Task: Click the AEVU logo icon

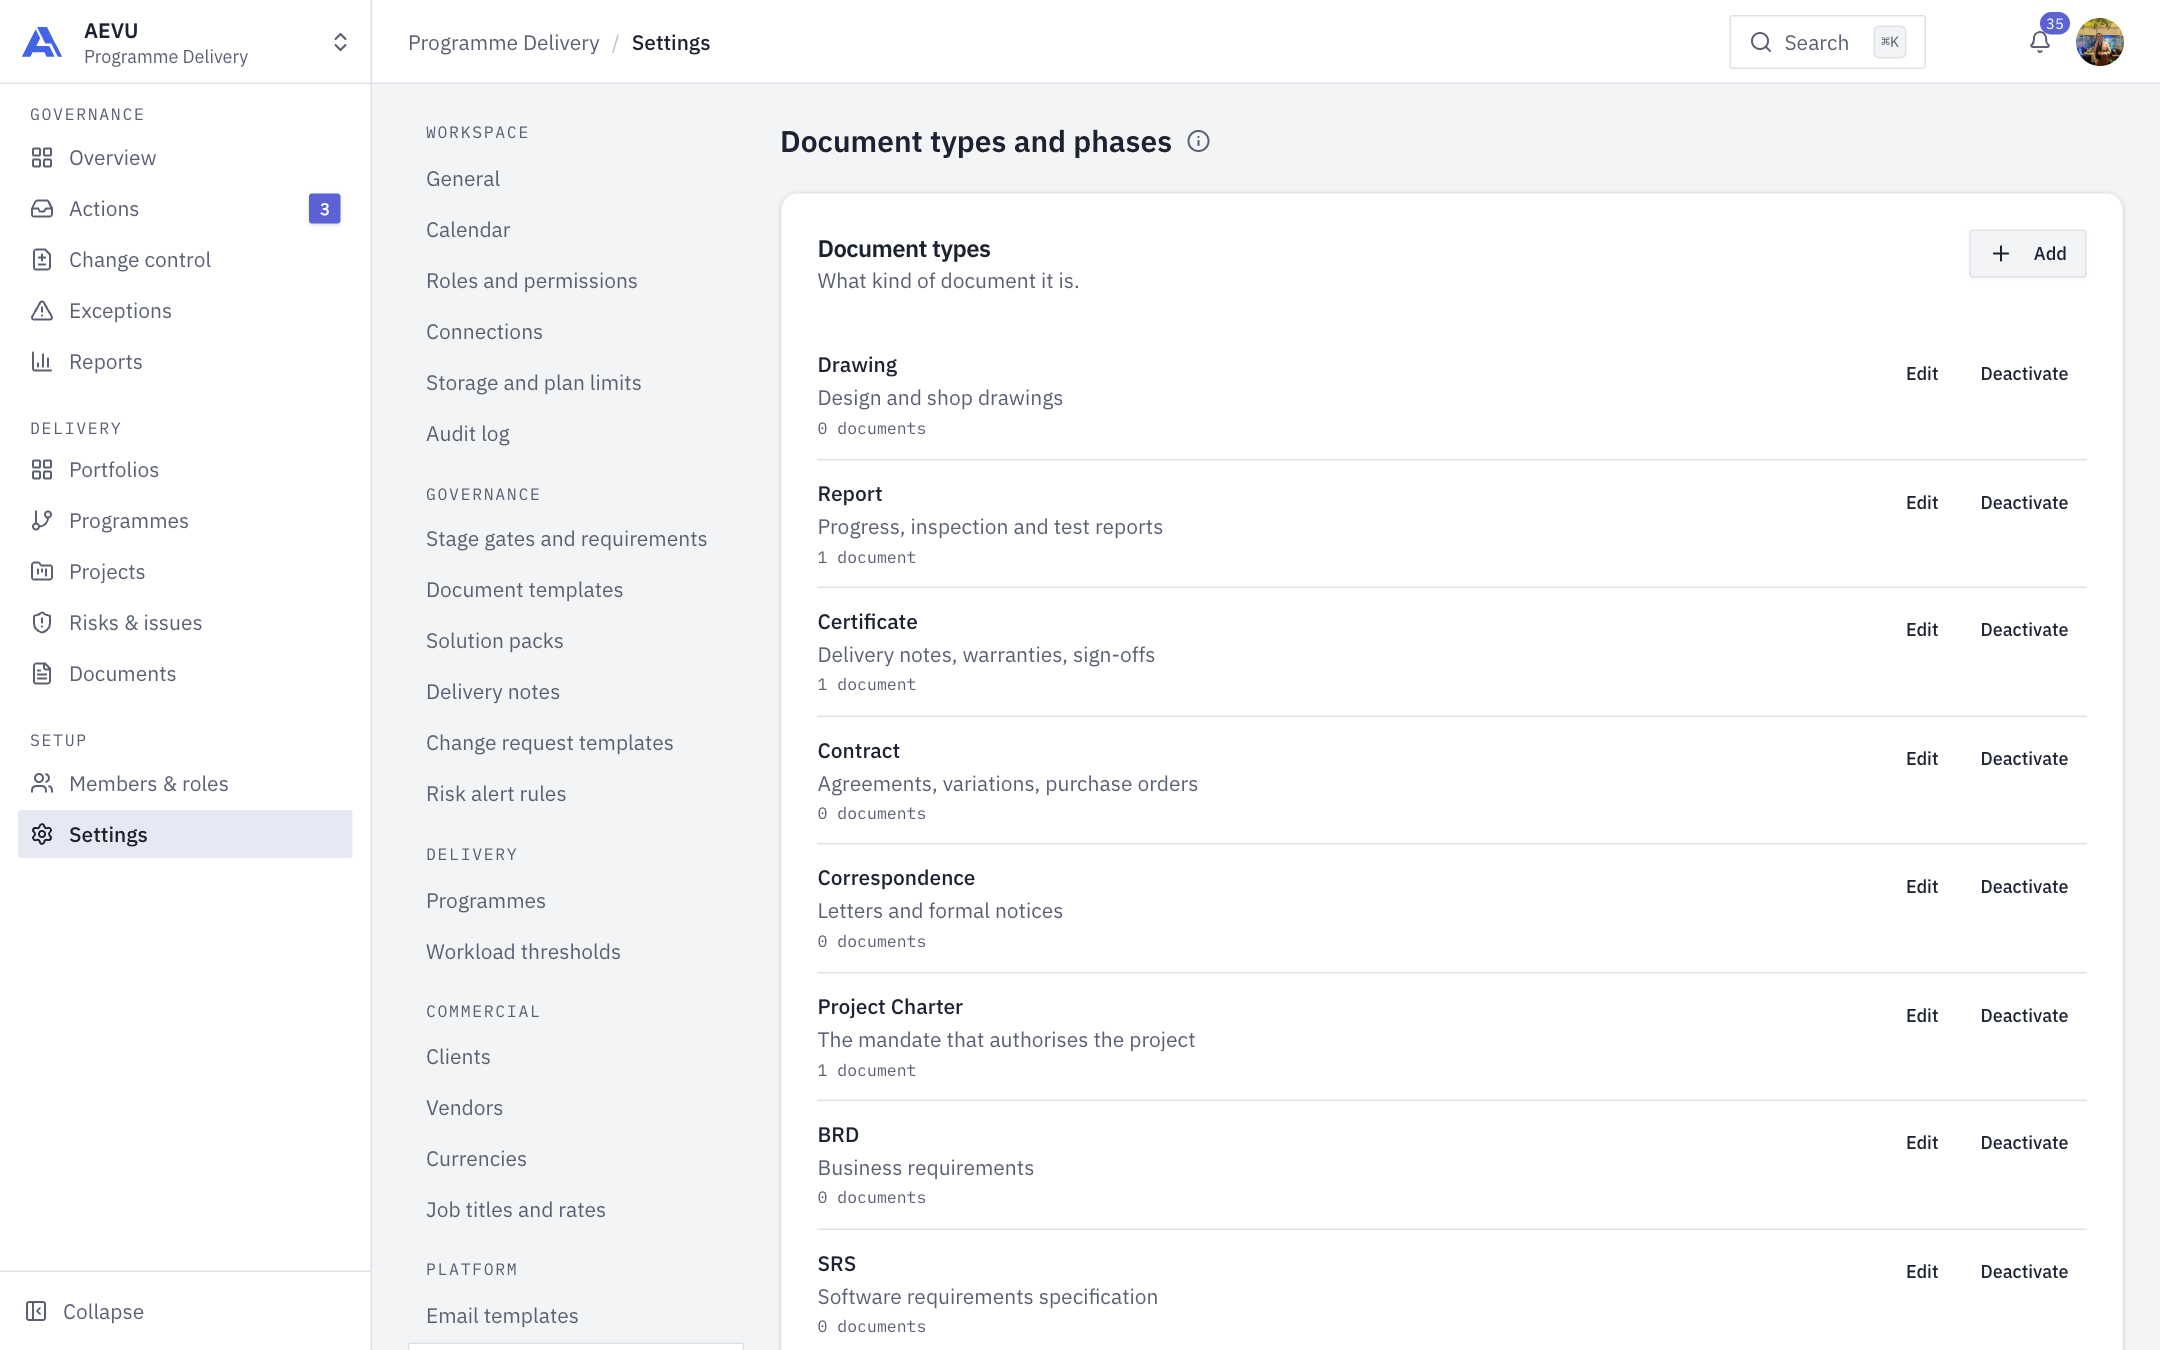Action: coord(42,42)
